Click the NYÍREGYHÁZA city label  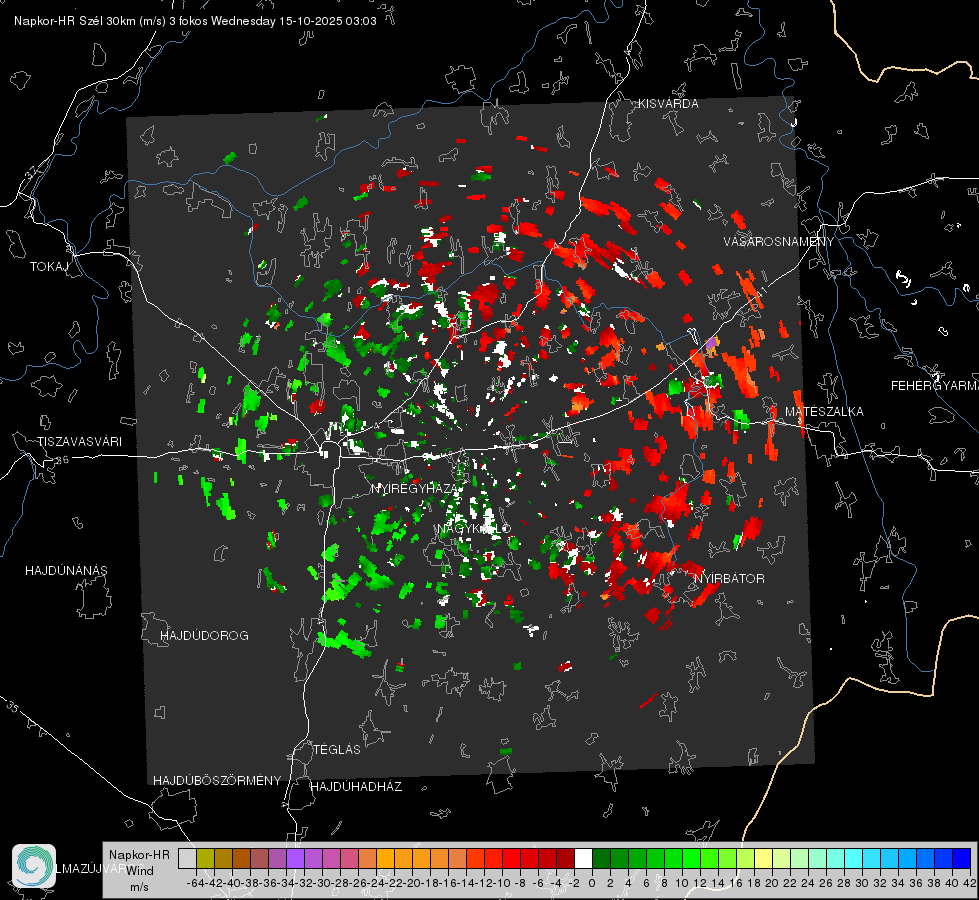pyautogui.click(x=417, y=488)
